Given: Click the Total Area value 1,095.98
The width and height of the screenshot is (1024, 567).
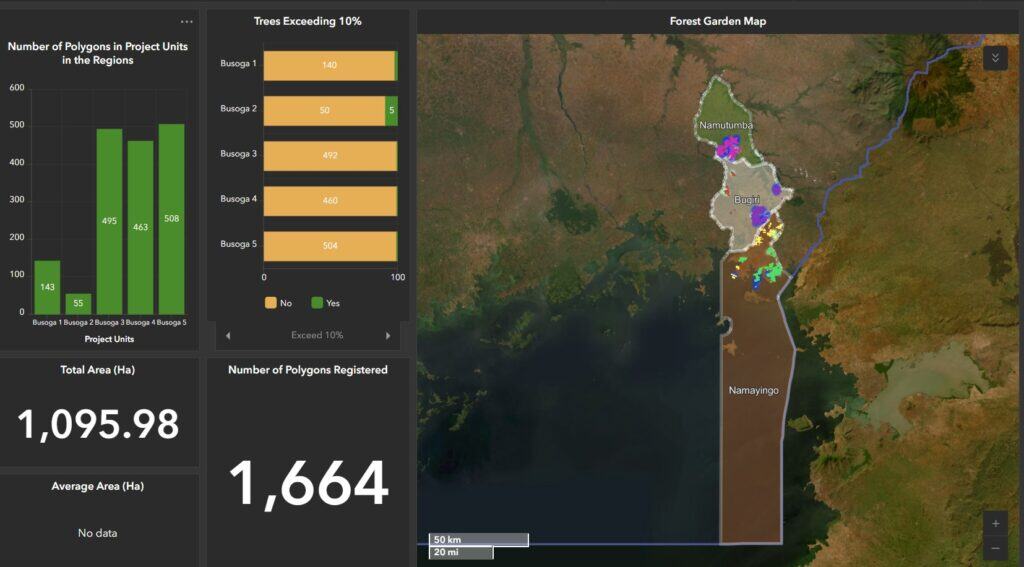Looking at the screenshot, I should (98, 425).
